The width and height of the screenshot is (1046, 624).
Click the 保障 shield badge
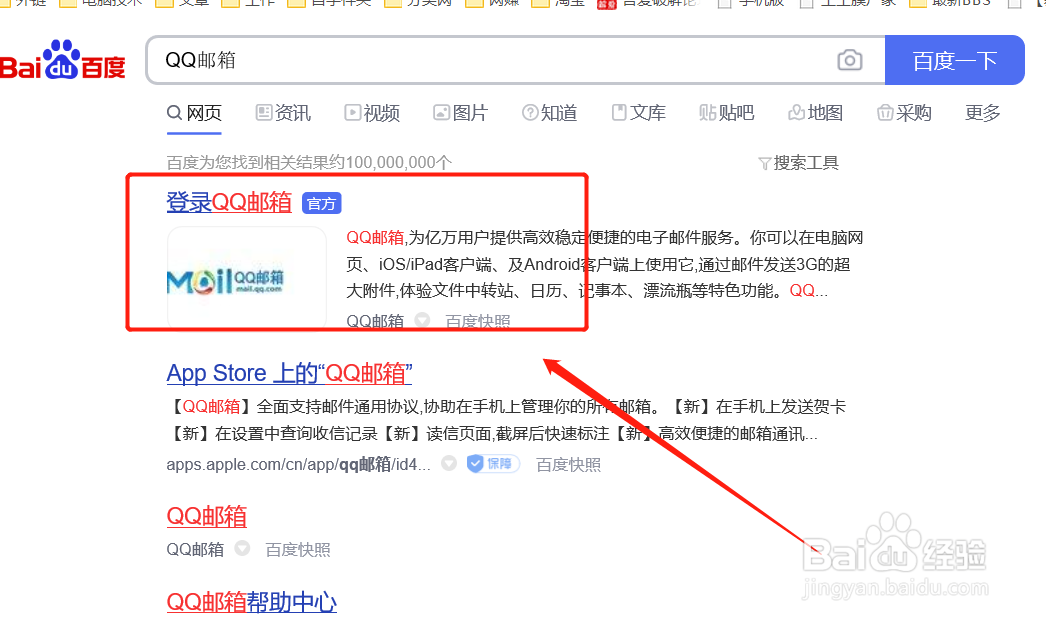(493, 463)
